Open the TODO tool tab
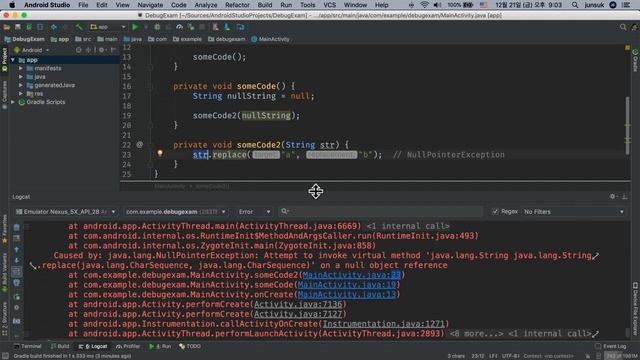Screen dimensions: 640x360 tap(190, 346)
